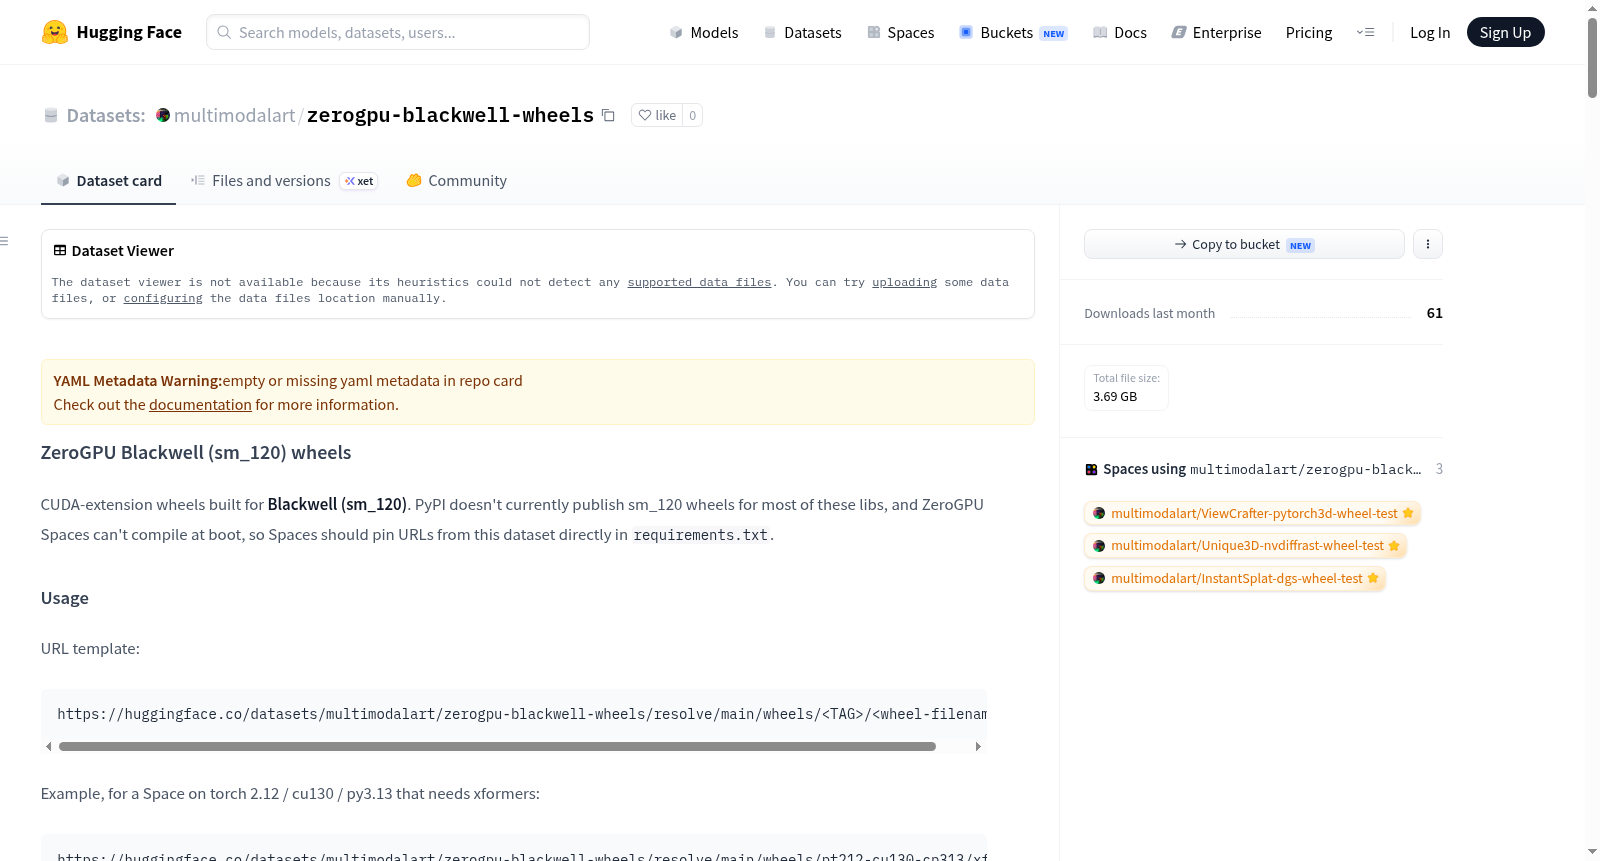Click the heart like button
This screenshot has height=861, width=1600.
point(657,115)
